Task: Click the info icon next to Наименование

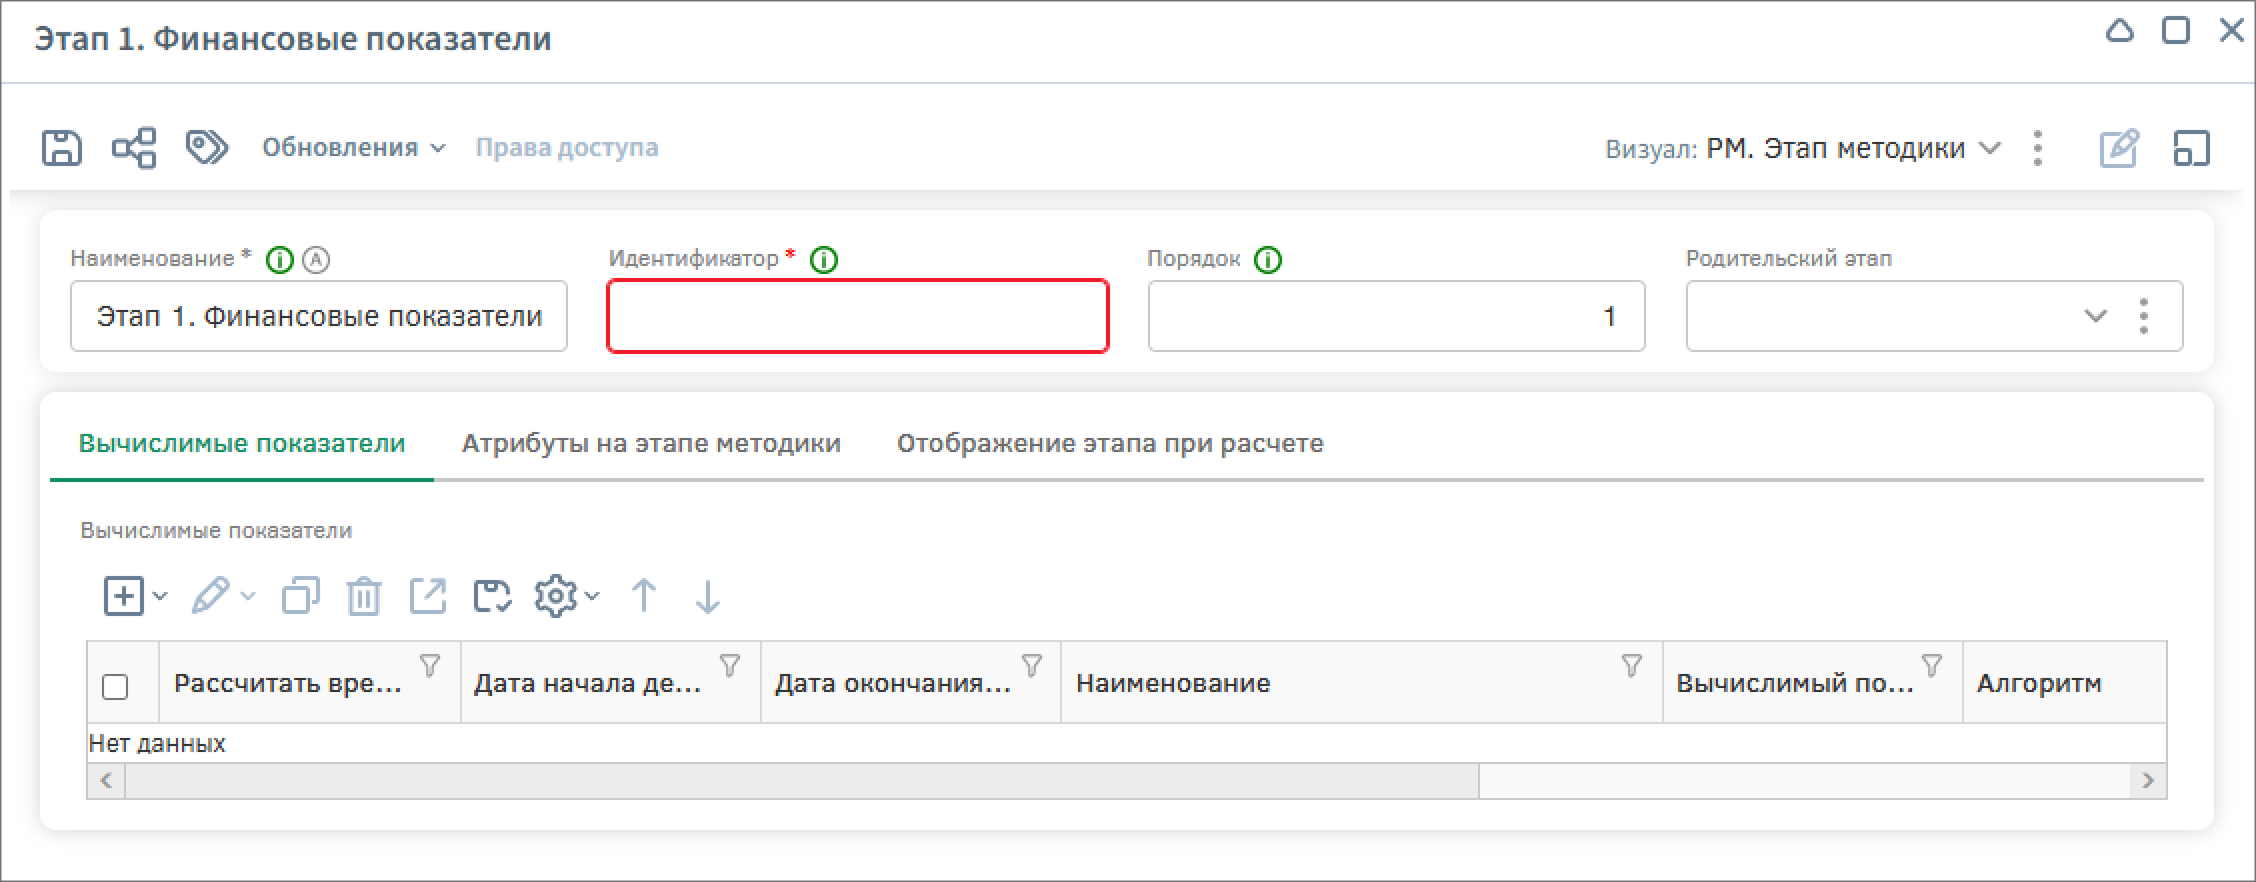Action: point(280,260)
